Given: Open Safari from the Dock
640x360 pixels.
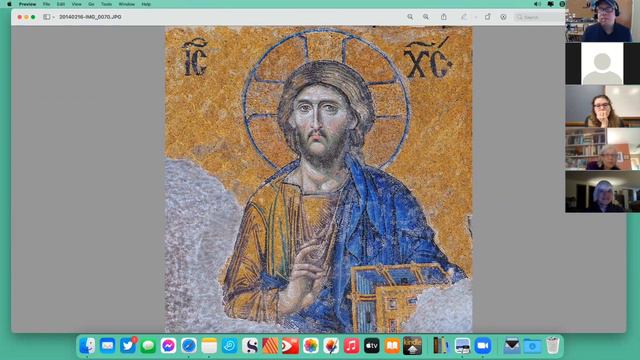Looking at the screenshot, I should pyautogui.click(x=189, y=346).
